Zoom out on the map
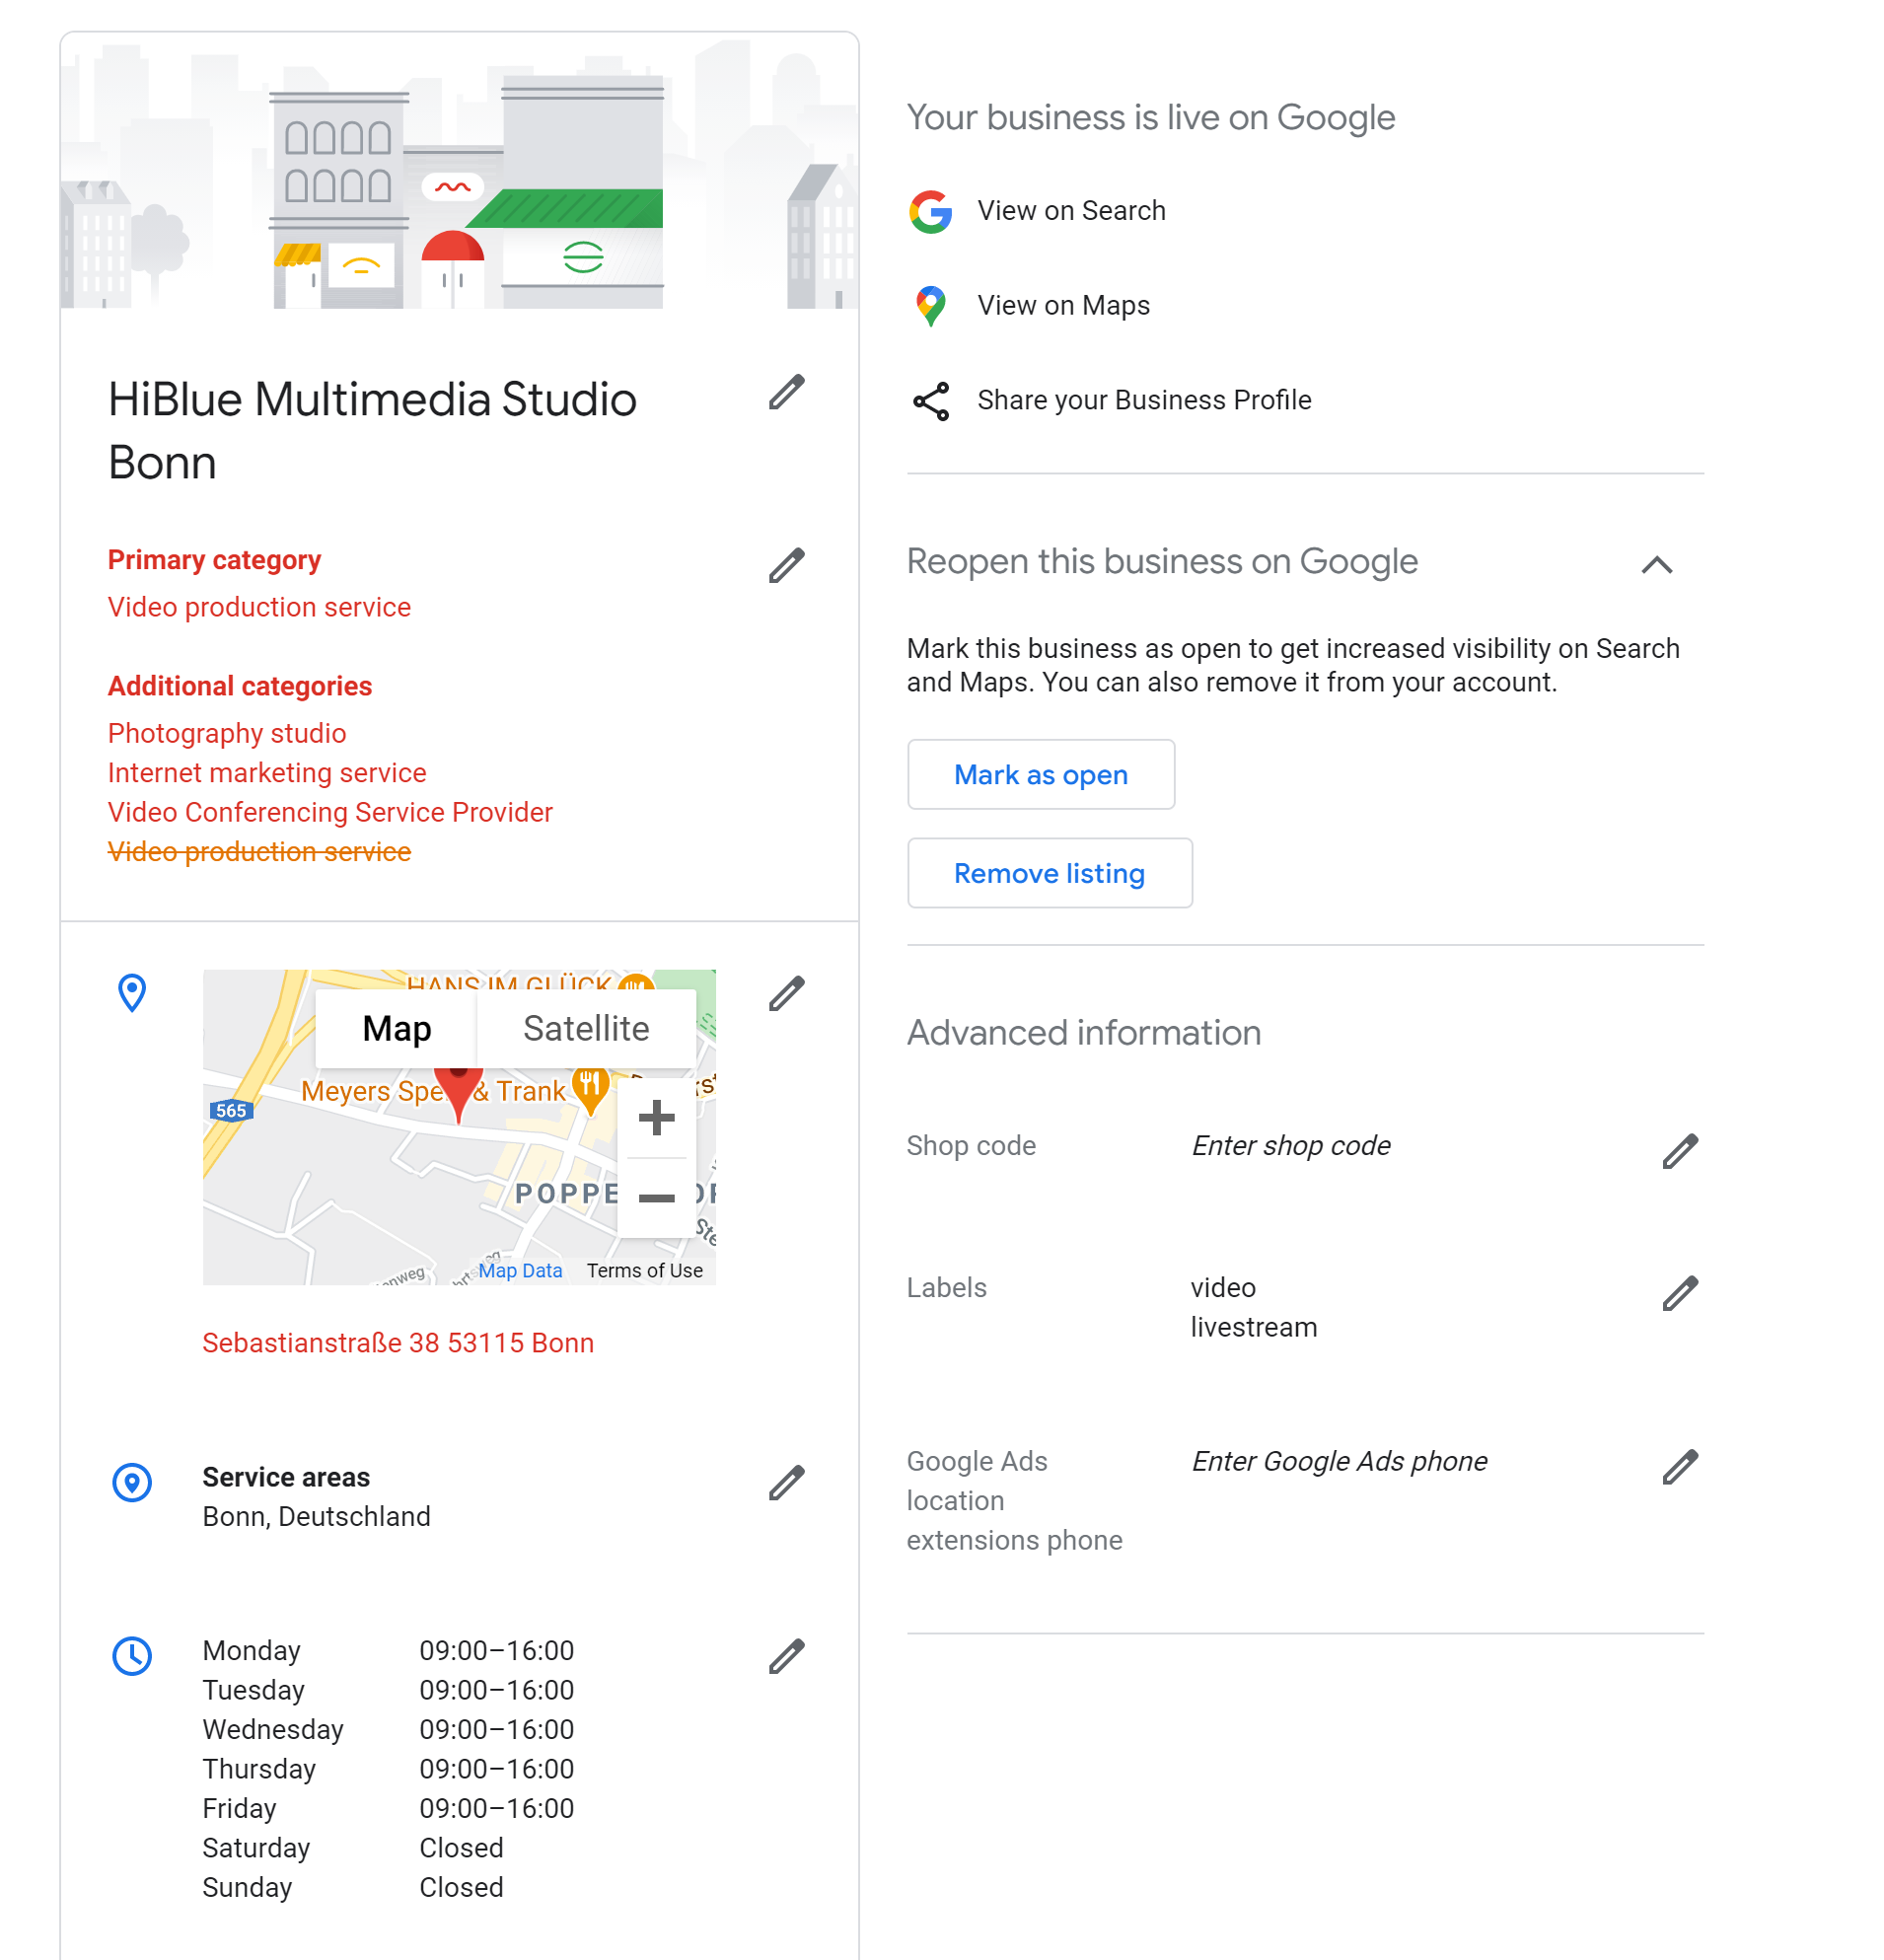Image resolution: width=1884 pixels, height=1960 pixels. click(656, 1197)
